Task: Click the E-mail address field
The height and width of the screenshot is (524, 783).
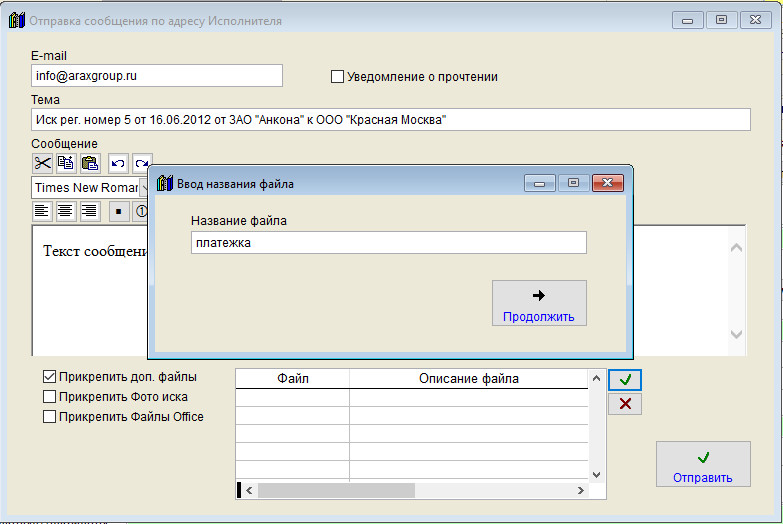Action: coord(157,75)
